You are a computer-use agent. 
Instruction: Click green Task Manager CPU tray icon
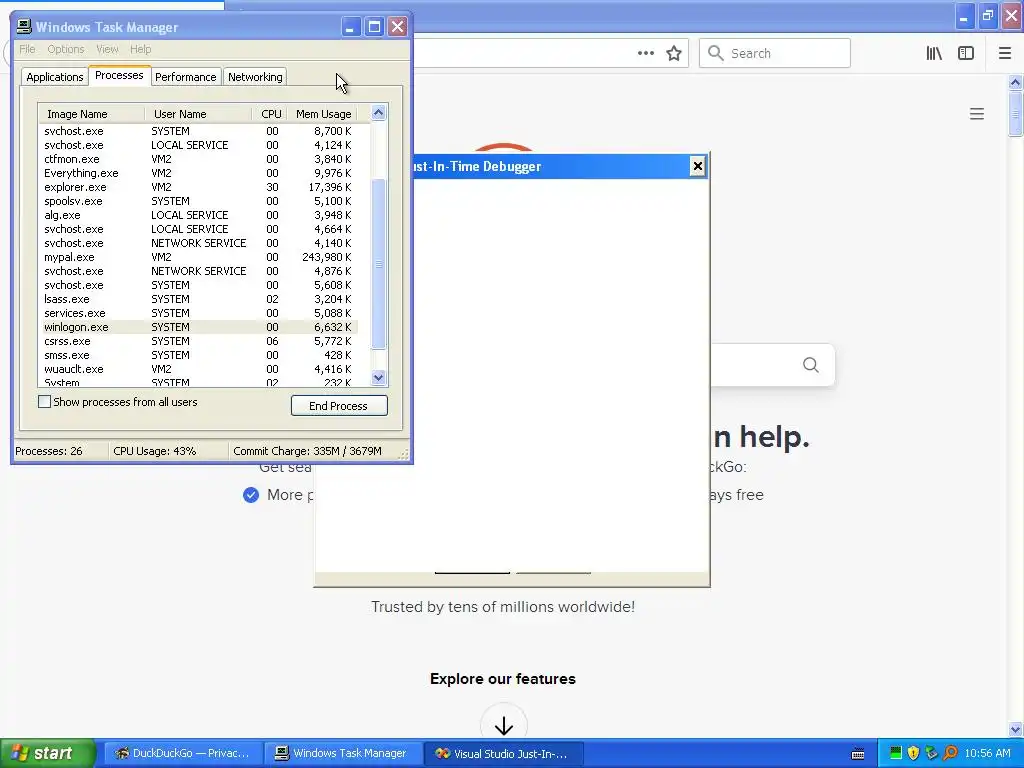[x=896, y=753]
